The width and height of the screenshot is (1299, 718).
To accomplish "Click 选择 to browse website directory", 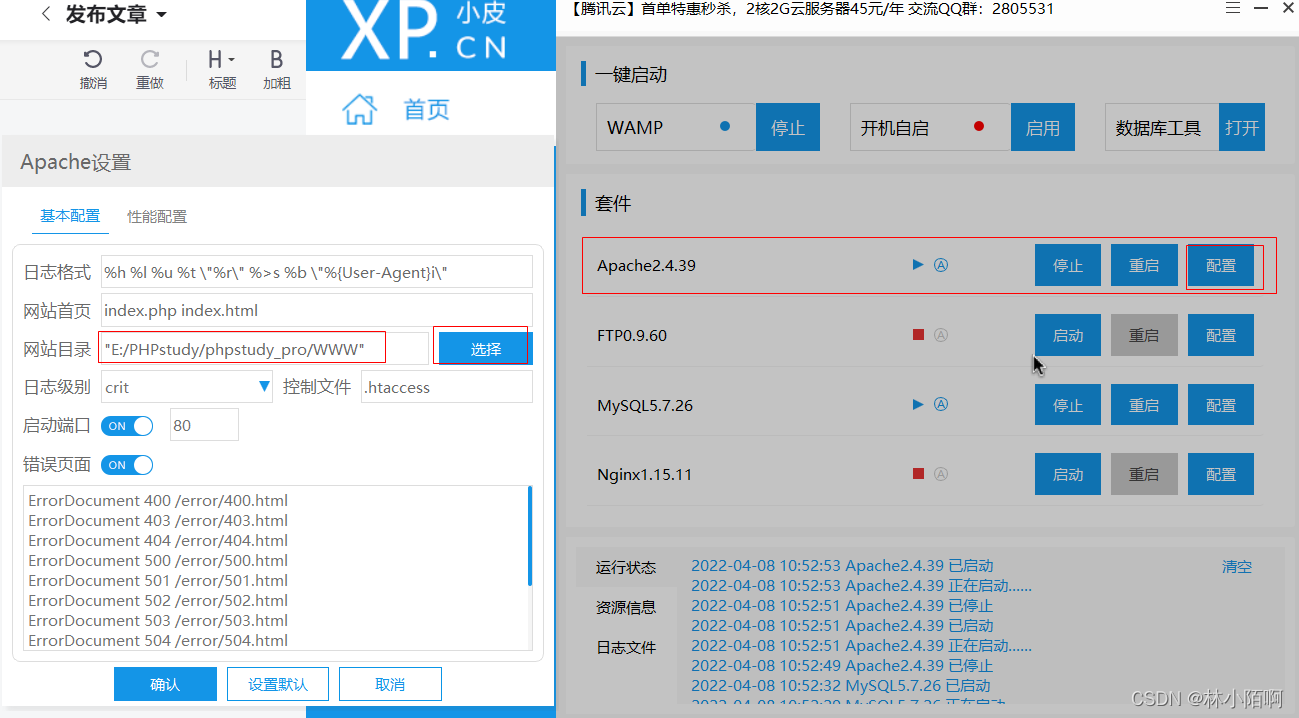I will click(485, 349).
